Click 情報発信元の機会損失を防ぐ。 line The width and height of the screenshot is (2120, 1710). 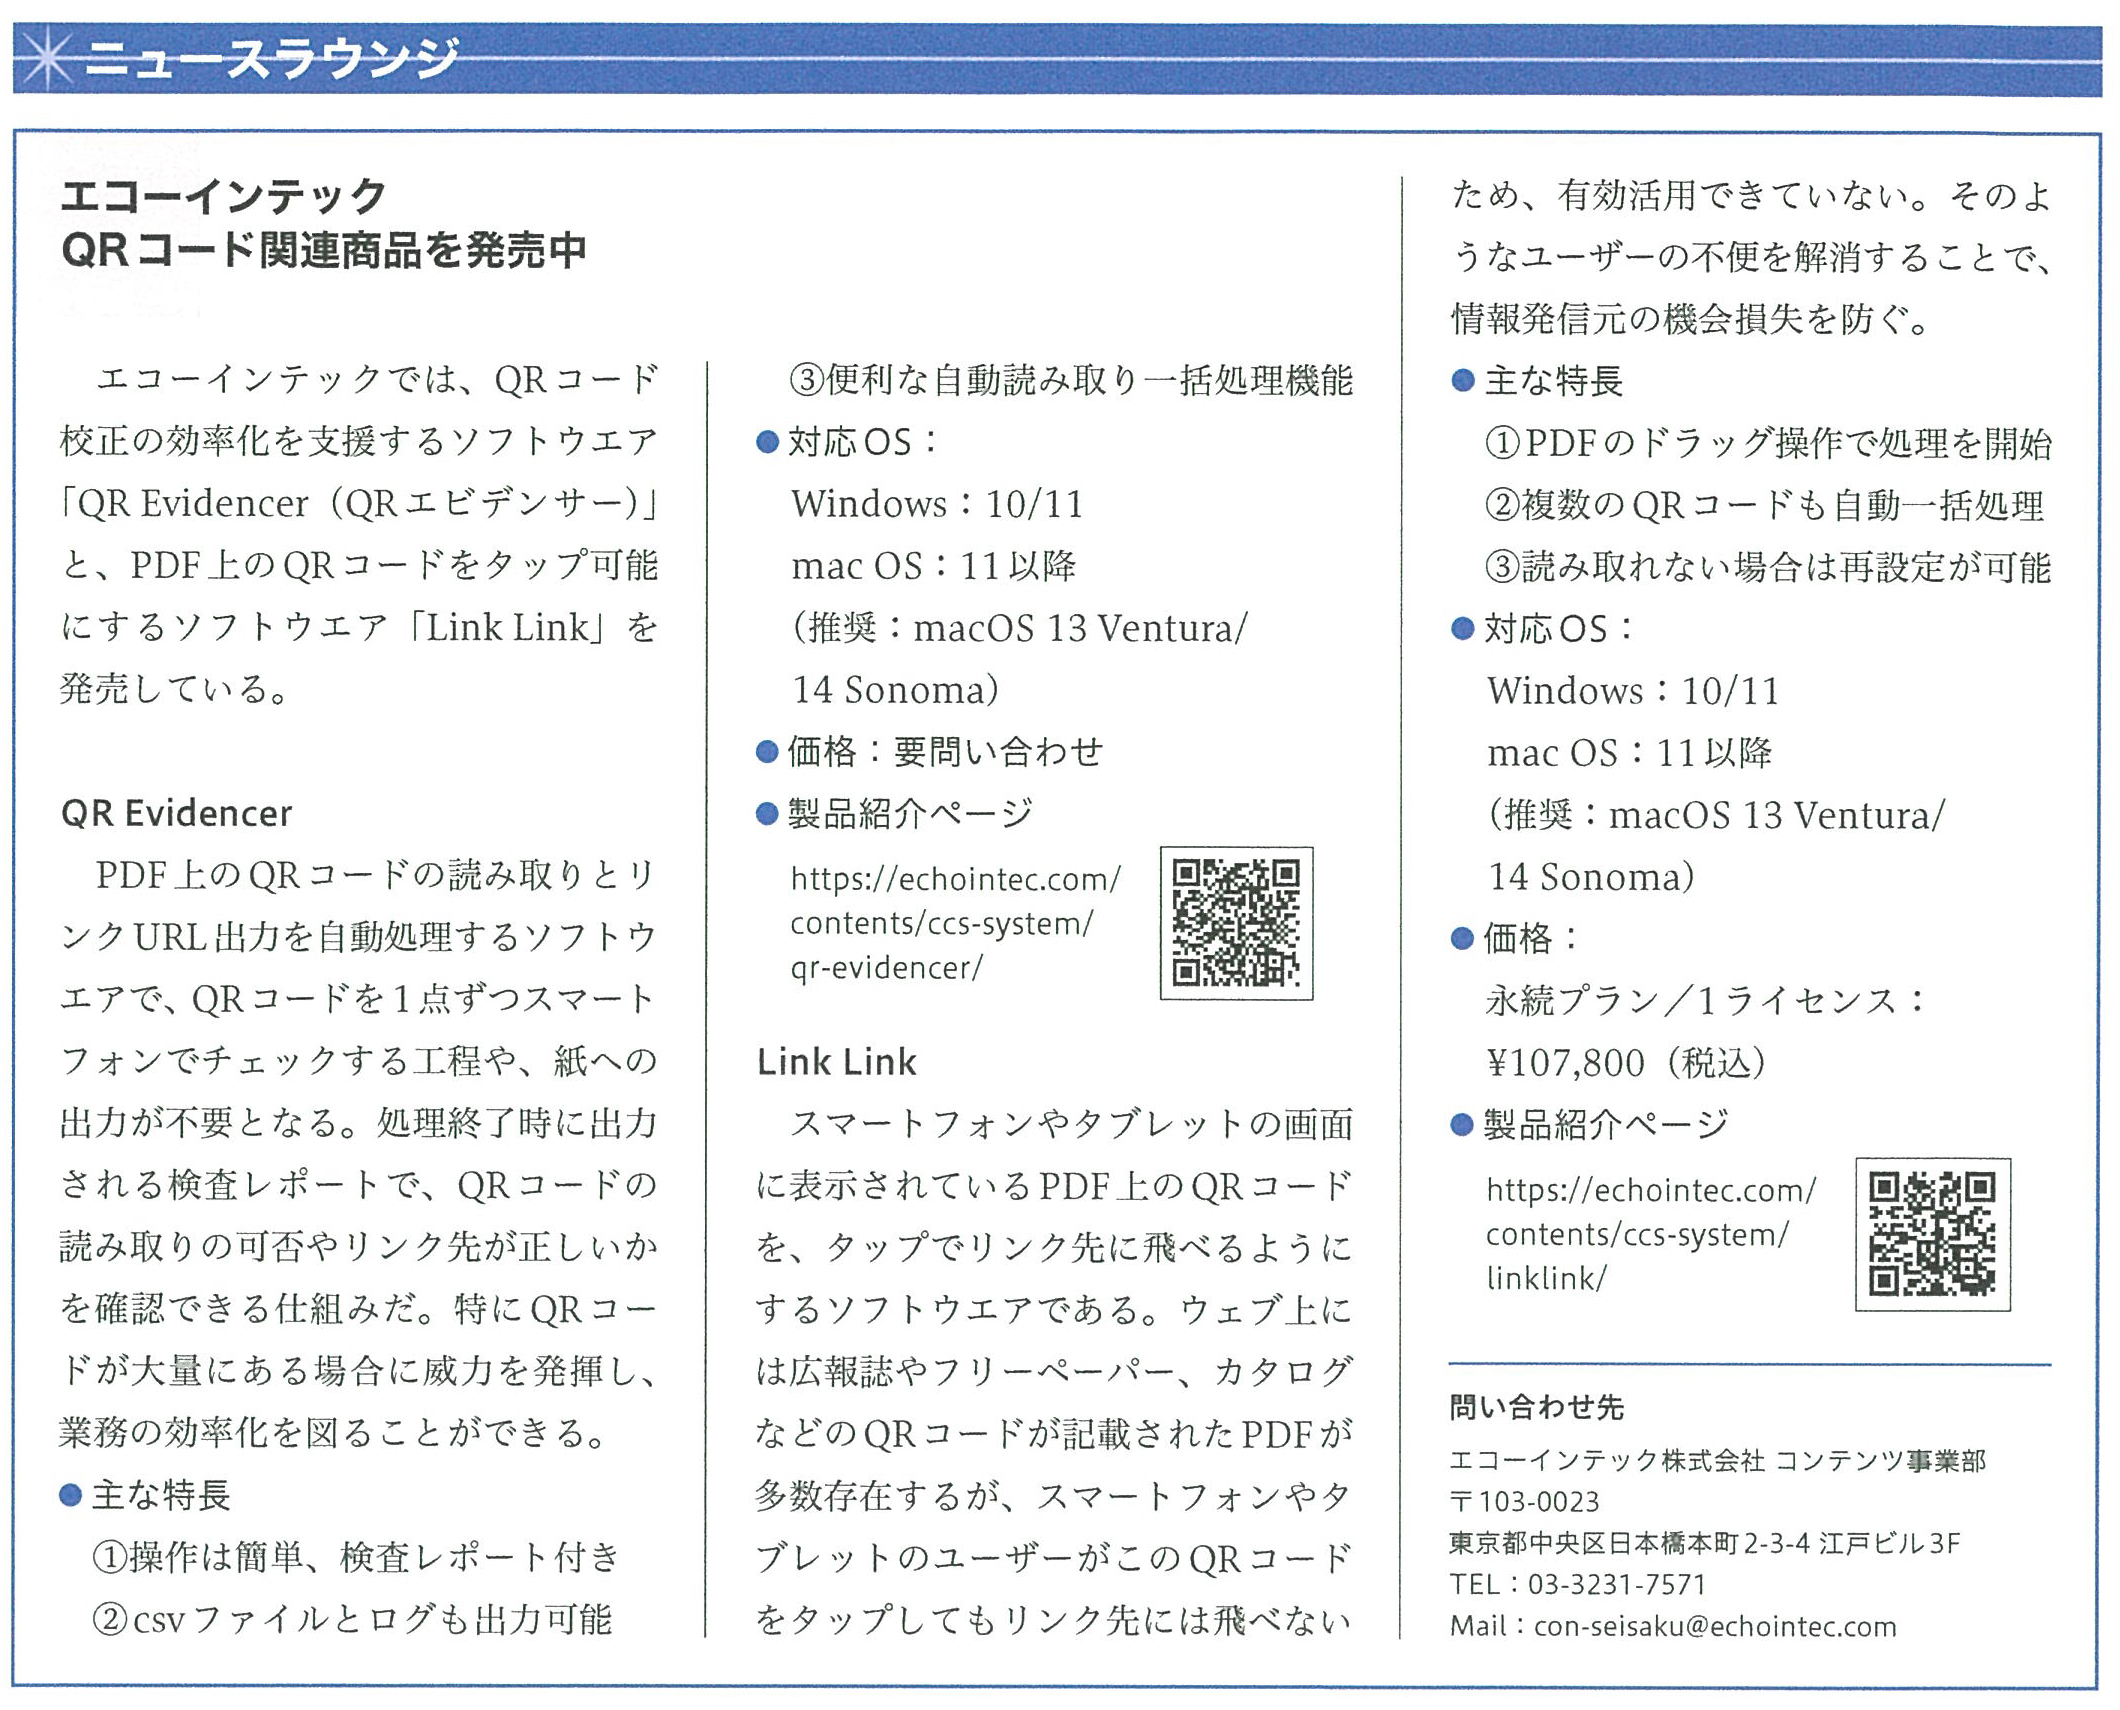[1691, 318]
